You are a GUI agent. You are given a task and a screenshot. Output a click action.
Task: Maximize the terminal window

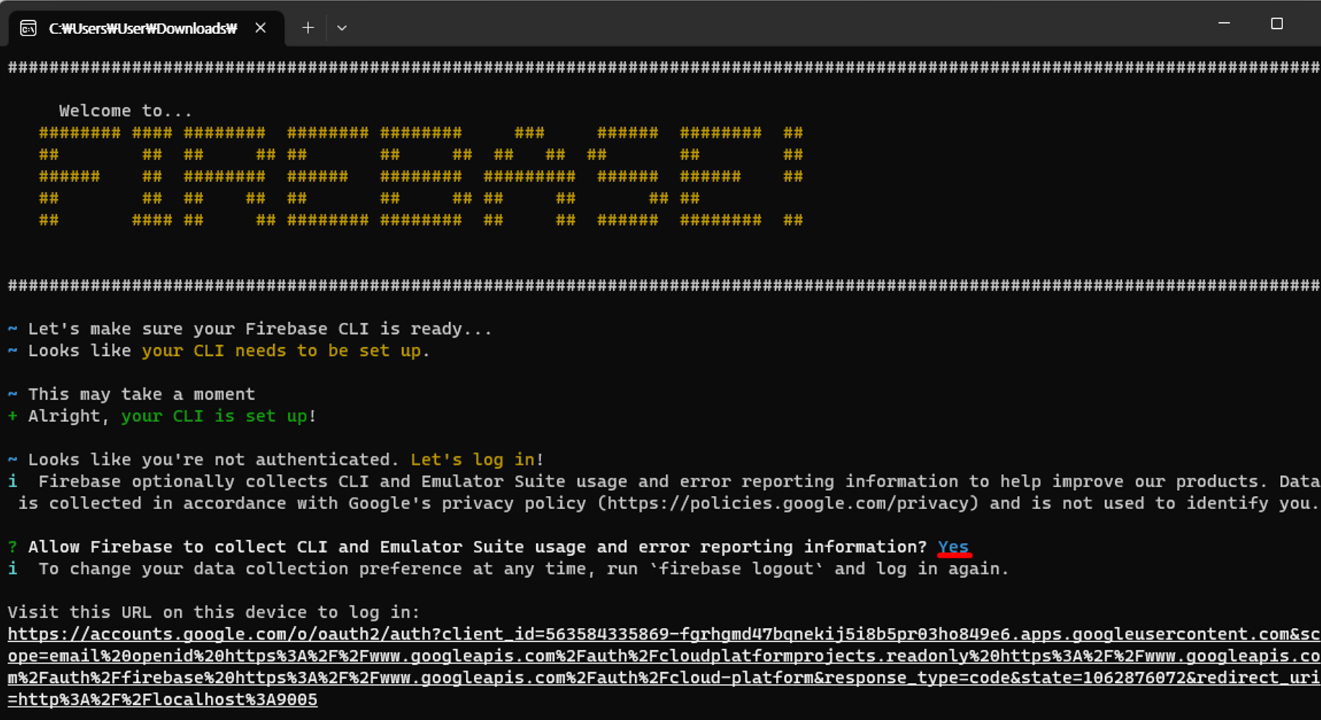pyautogui.click(x=1277, y=23)
